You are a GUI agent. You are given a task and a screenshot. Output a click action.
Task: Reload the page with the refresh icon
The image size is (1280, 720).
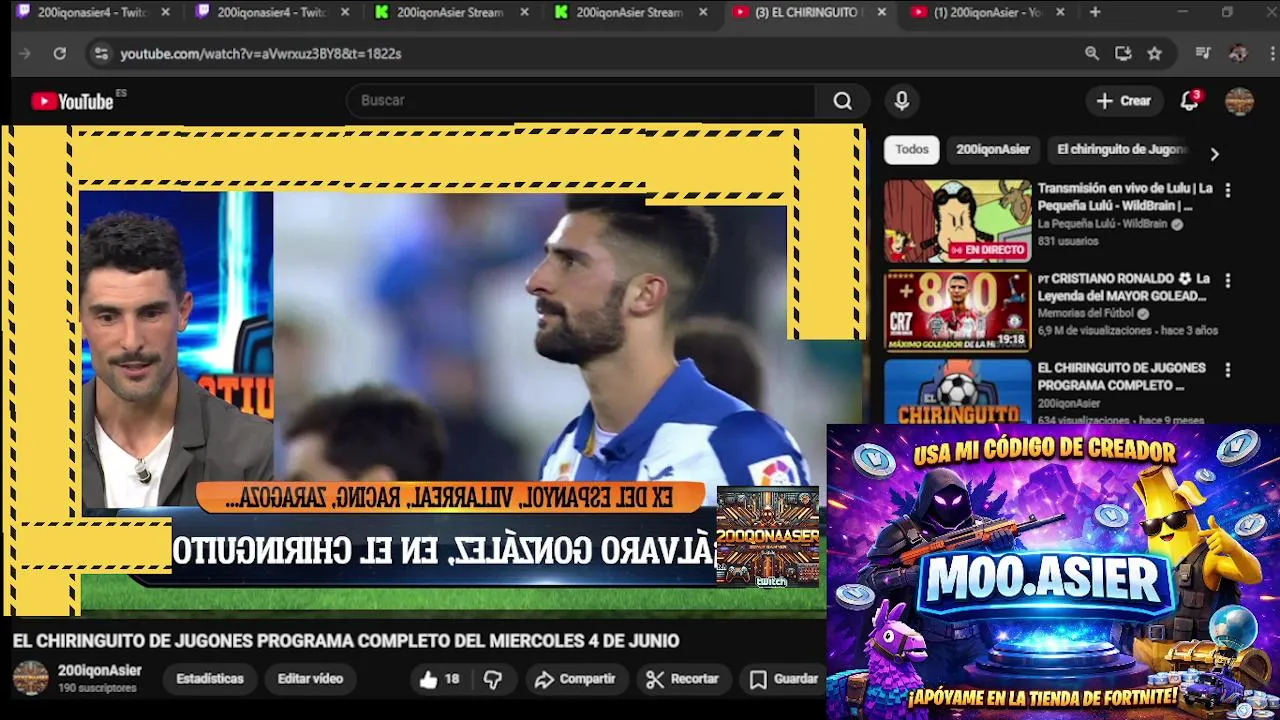60,53
